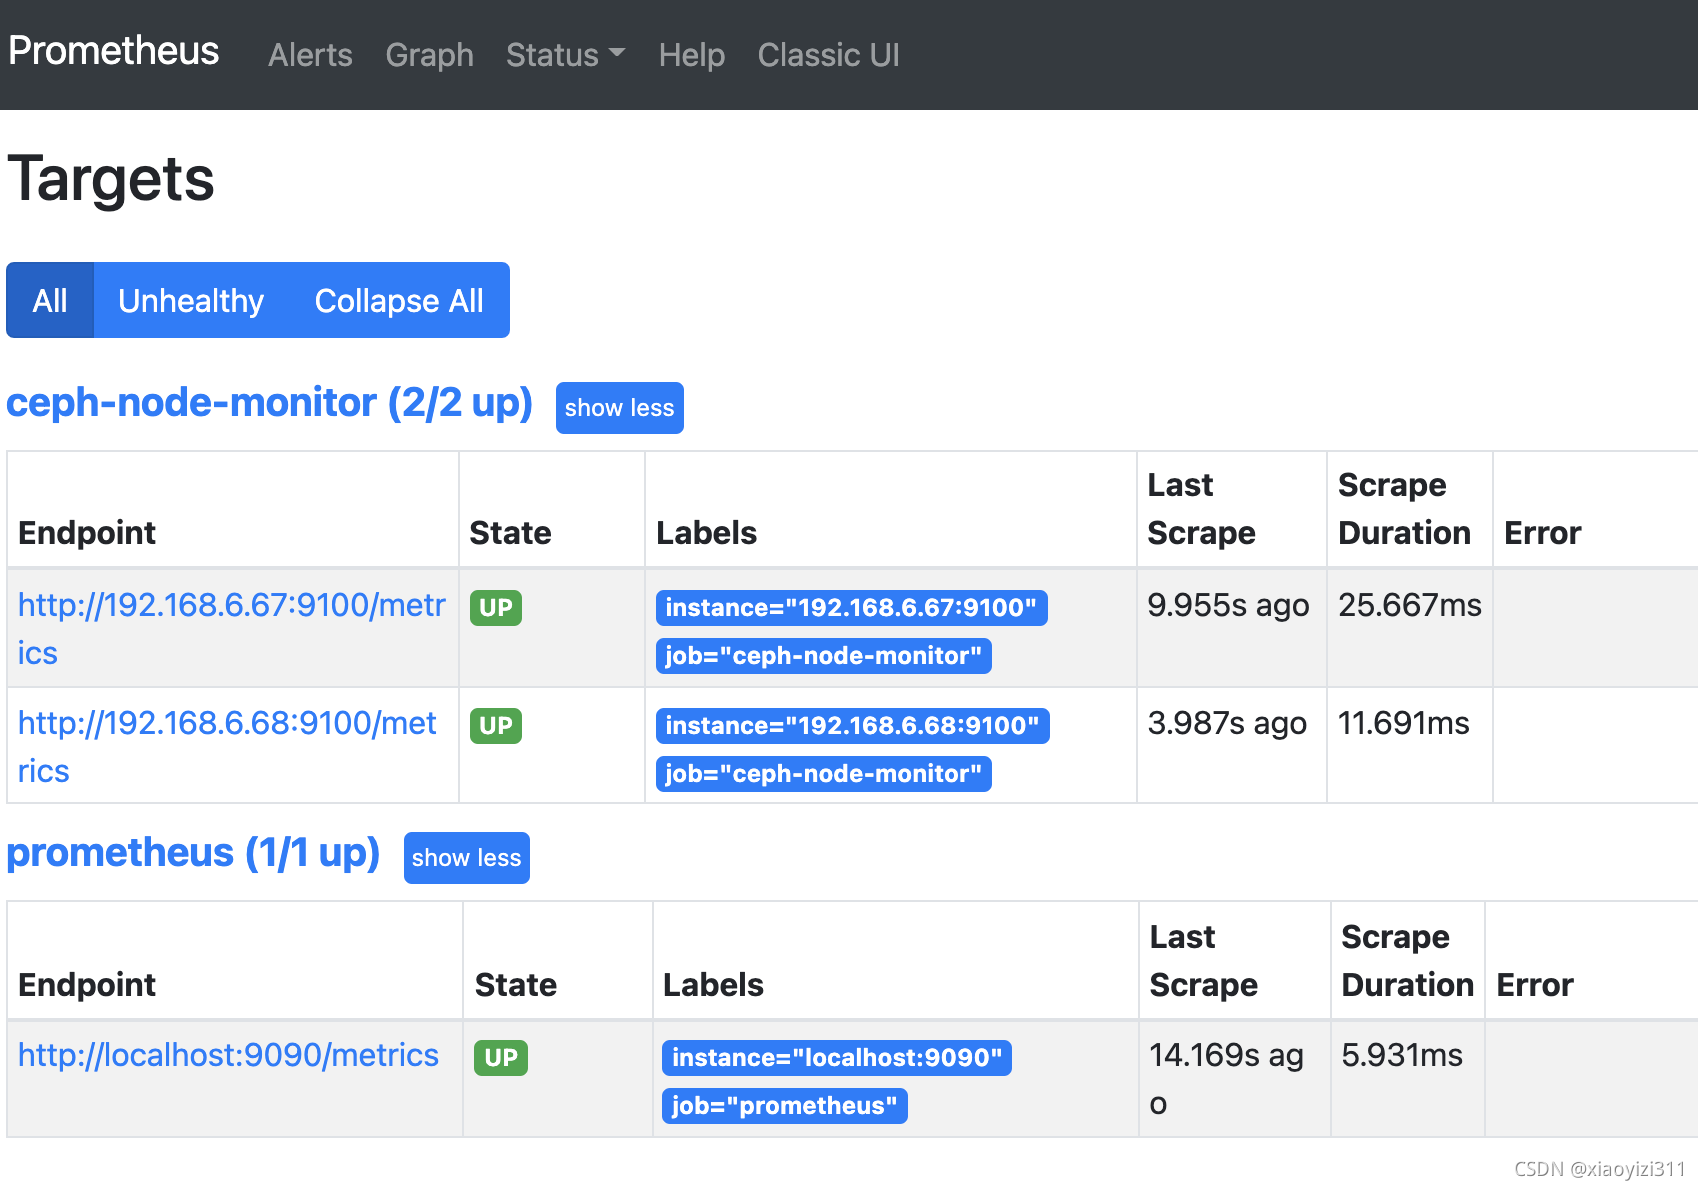Click label instance="localhost:9090"
Screen dimensions: 1698x1190
(836, 1058)
